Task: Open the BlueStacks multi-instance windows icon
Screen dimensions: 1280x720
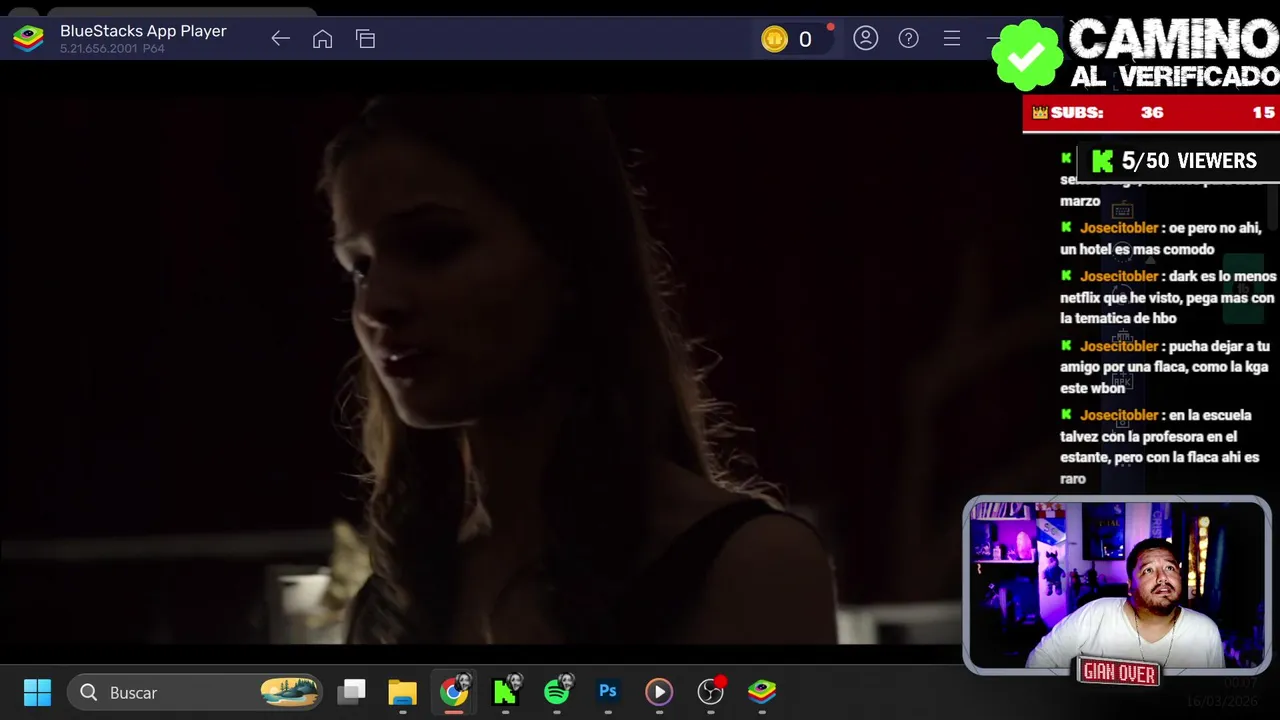Action: [x=365, y=39]
